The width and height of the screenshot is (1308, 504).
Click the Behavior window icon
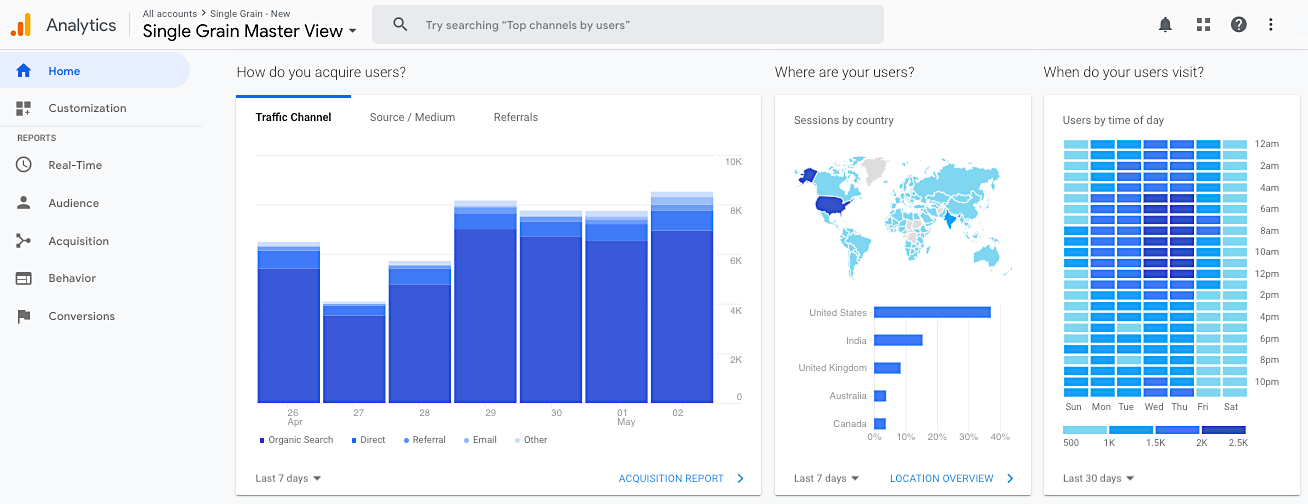(24, 278)
